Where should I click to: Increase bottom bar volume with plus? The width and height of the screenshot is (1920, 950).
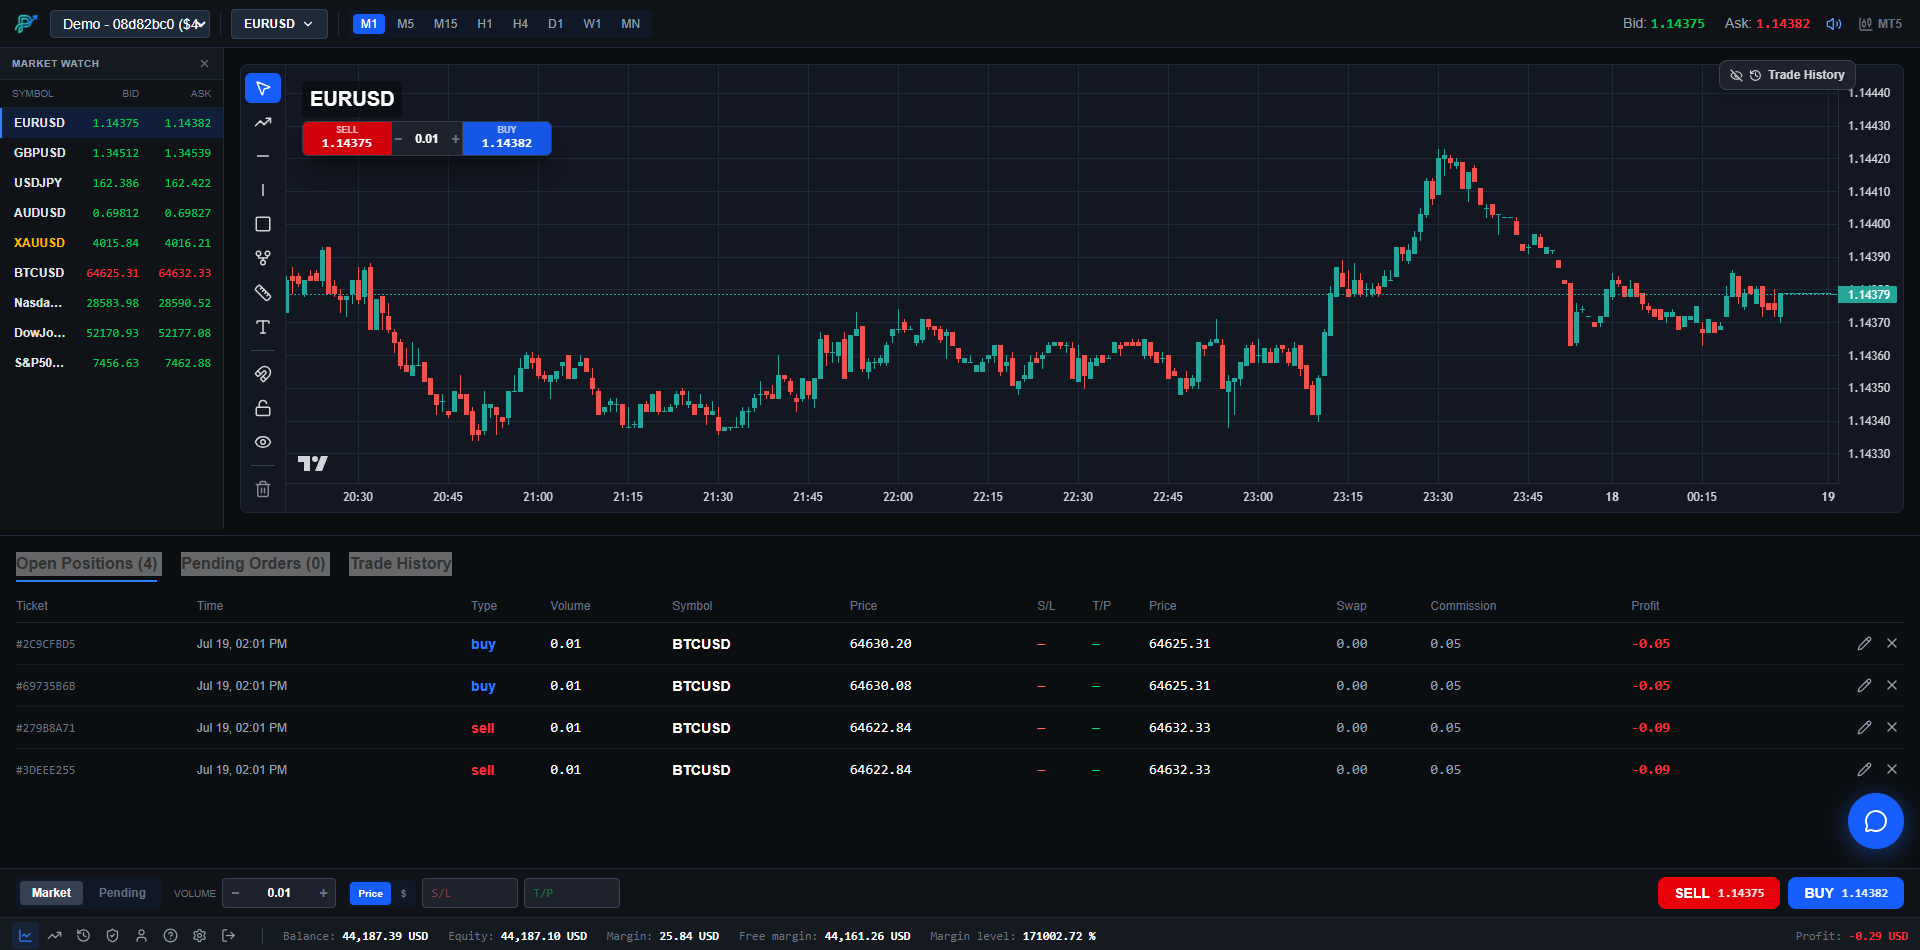coord(323,893)
